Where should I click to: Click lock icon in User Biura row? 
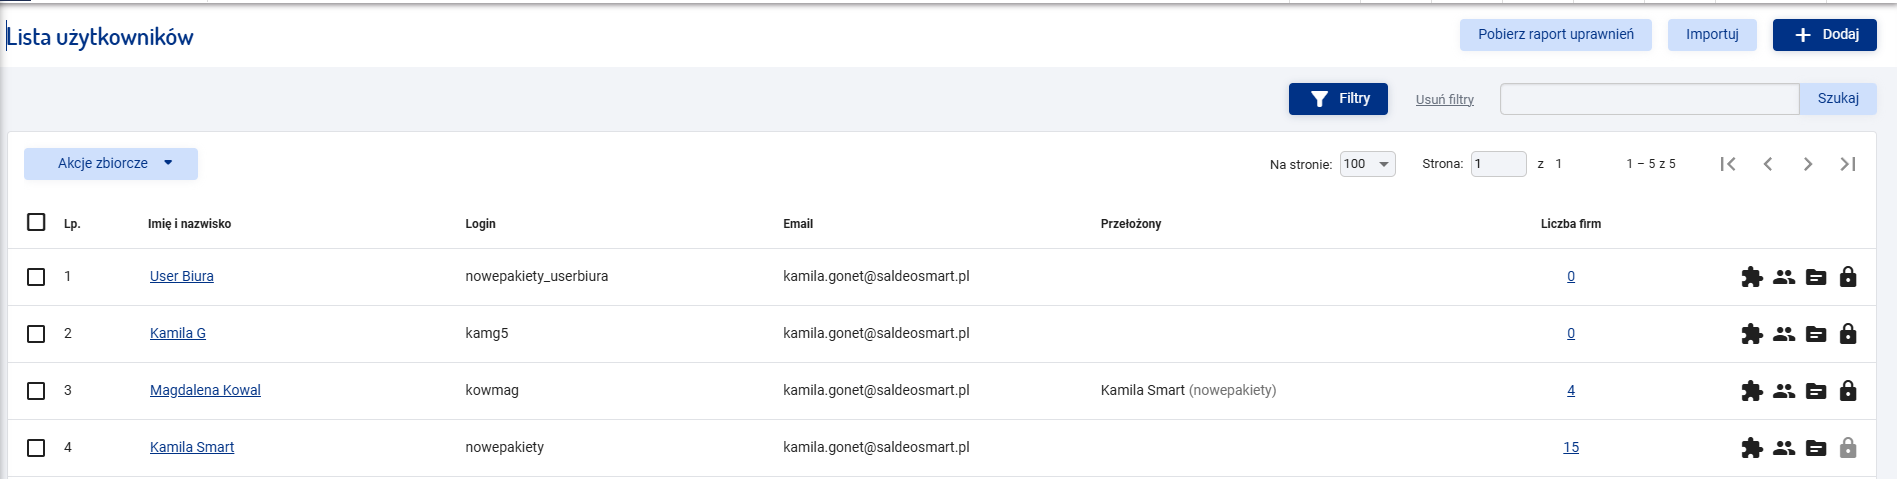1848,277
